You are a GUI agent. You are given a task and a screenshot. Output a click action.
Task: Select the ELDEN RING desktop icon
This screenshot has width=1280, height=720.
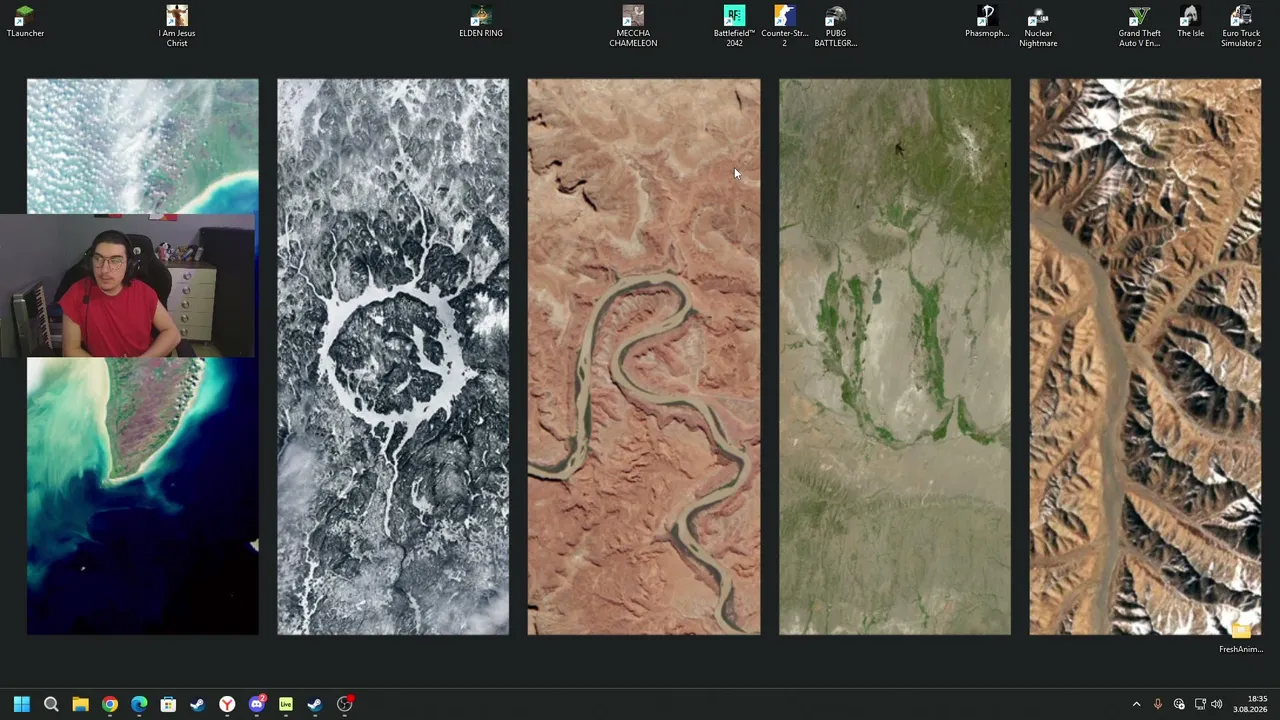(x=481, y=21)
